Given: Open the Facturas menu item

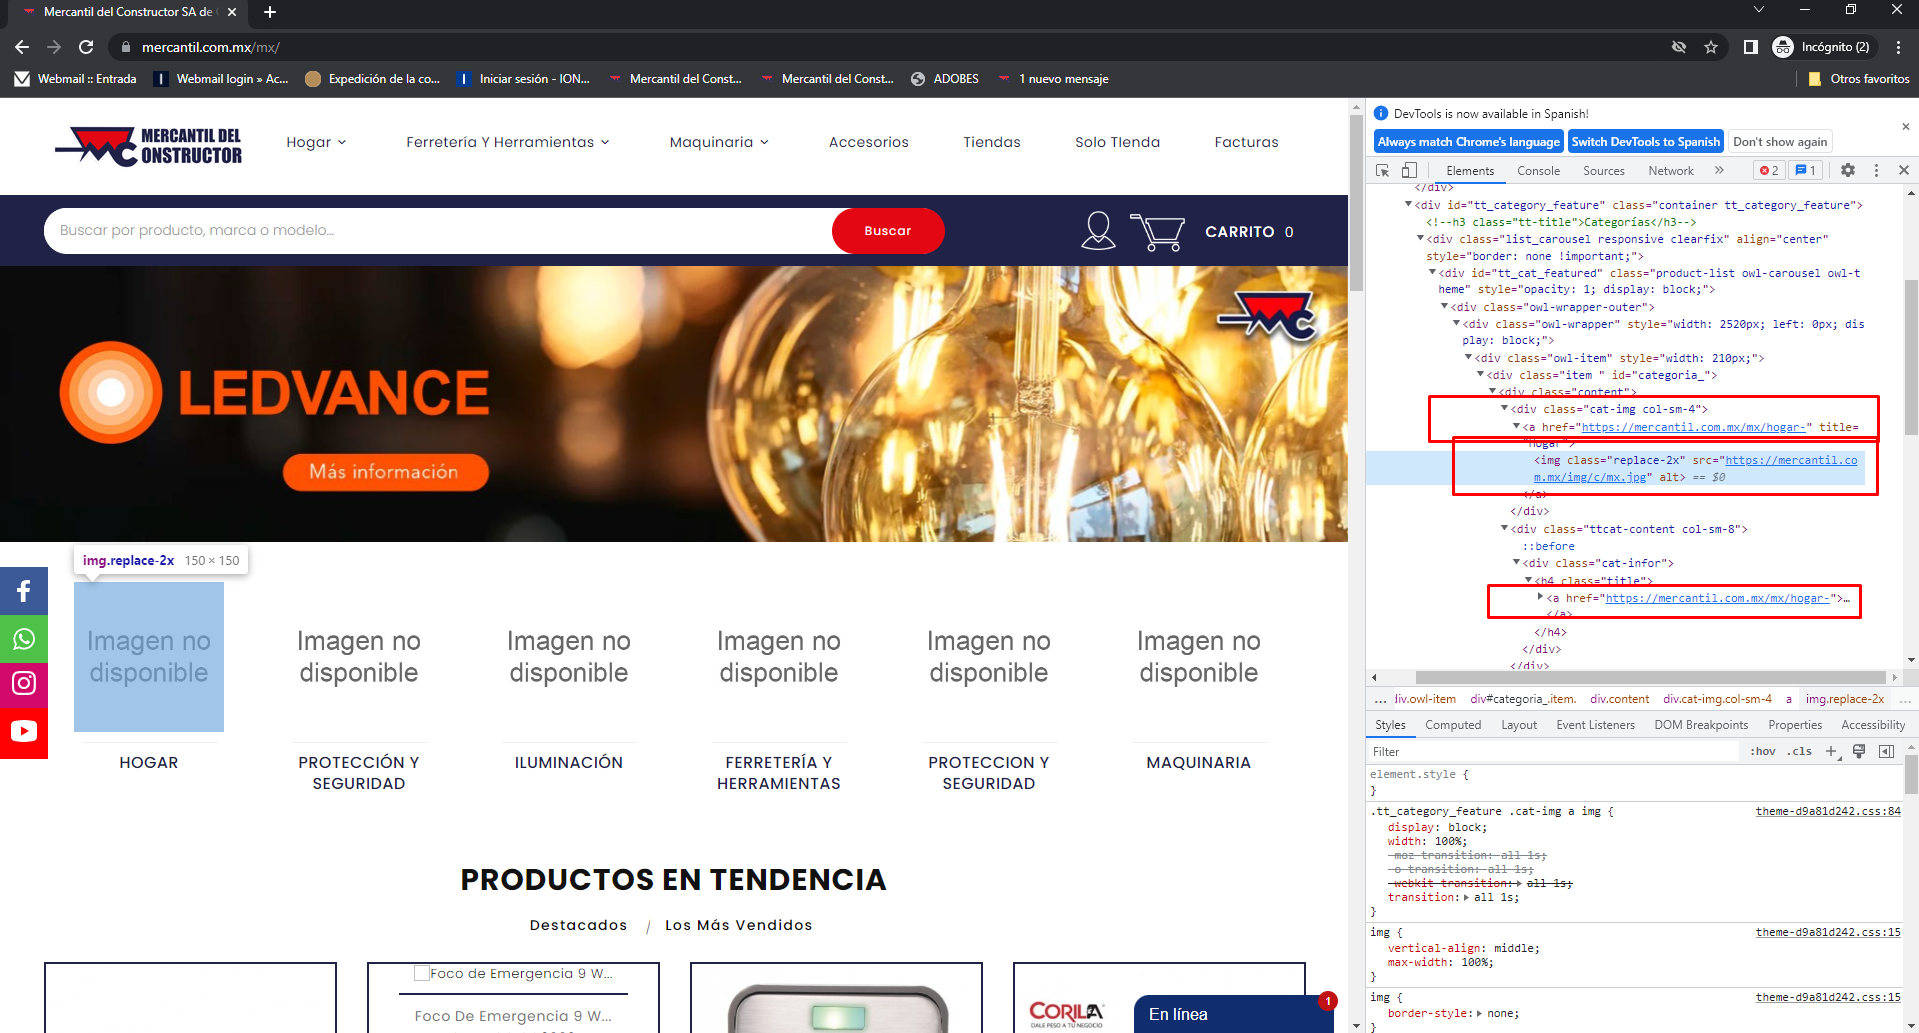Looking at the screenshot, I should point(1246,142).
